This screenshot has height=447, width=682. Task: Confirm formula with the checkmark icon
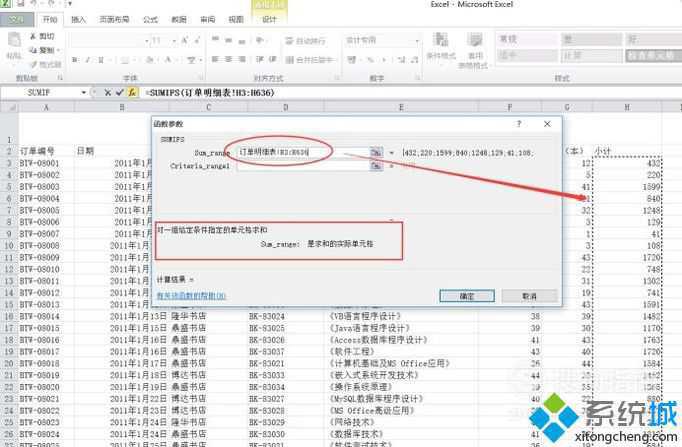click(x=119, y=92)
